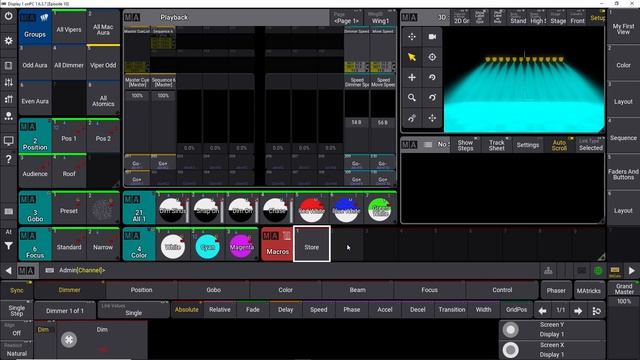Select the plus move tool in 3D viewer
The image size is (640, 360).
click(412, 78)
